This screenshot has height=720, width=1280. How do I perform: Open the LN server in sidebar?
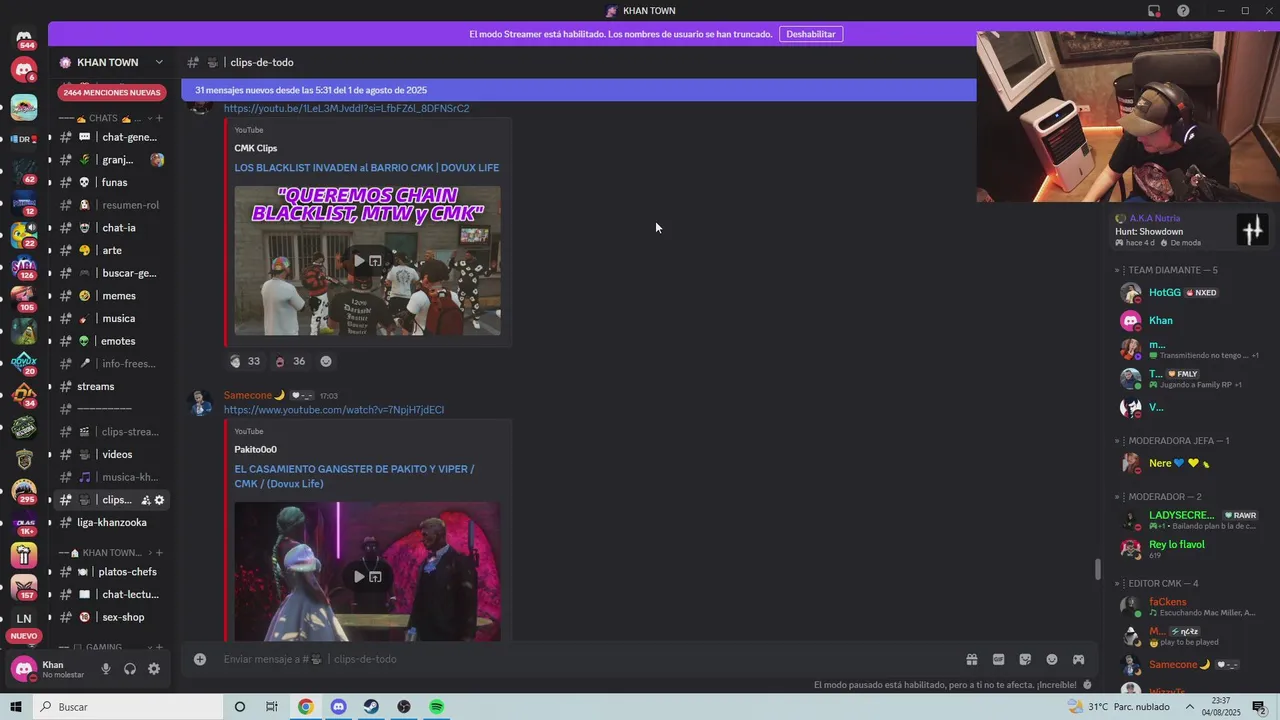click(x=24, y=618)
